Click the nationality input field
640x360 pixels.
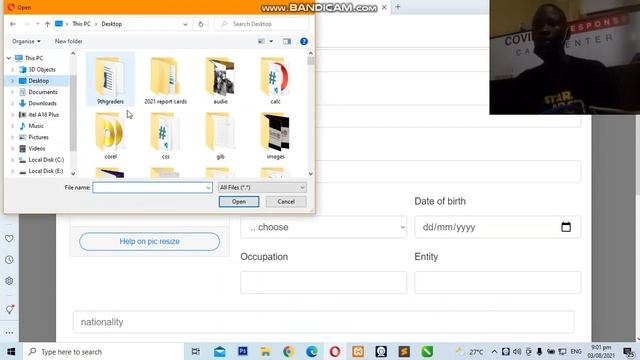324,322
